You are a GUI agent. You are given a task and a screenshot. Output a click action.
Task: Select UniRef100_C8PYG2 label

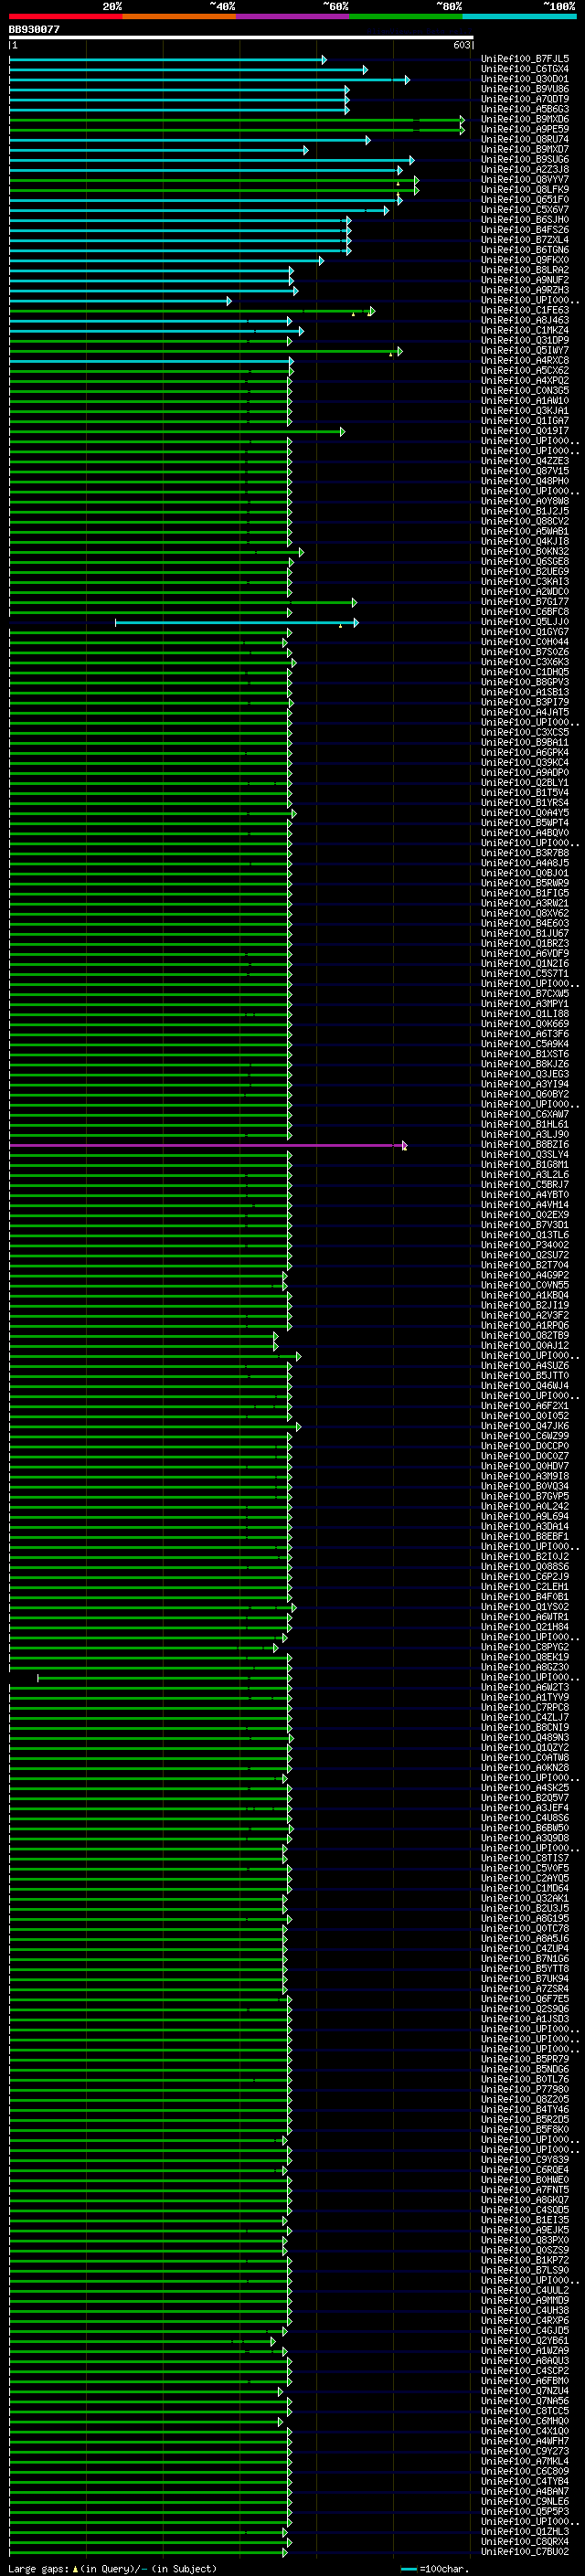coord(525,1648)
